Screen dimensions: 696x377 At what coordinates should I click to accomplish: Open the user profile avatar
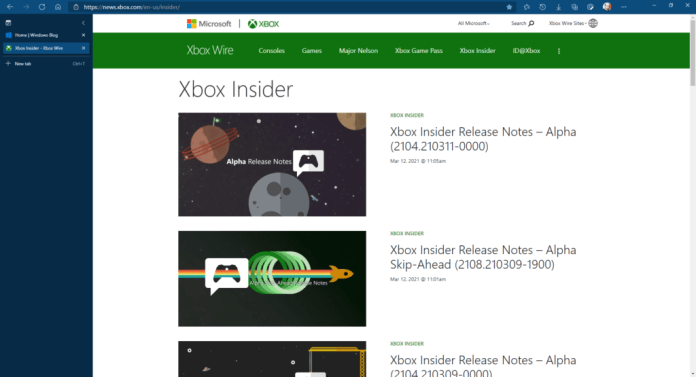(607, 7)
